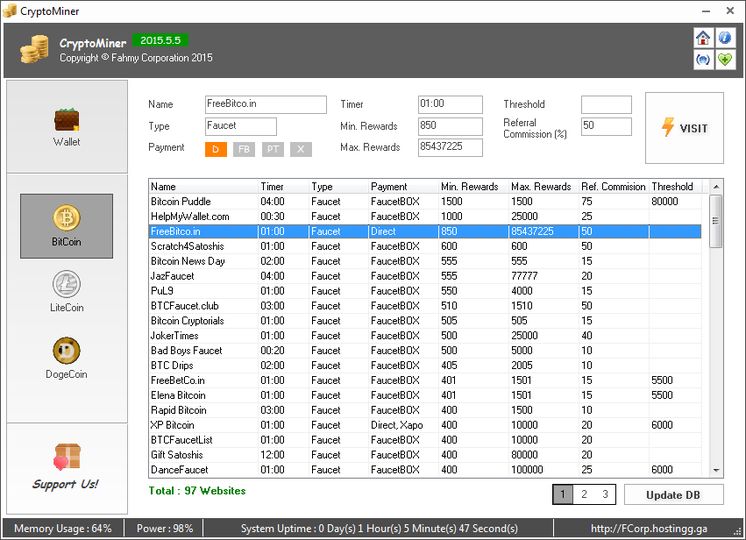Select the JazFaucet row
The width and height of the screenshot is (746, 540).
(x=425, y=276)
